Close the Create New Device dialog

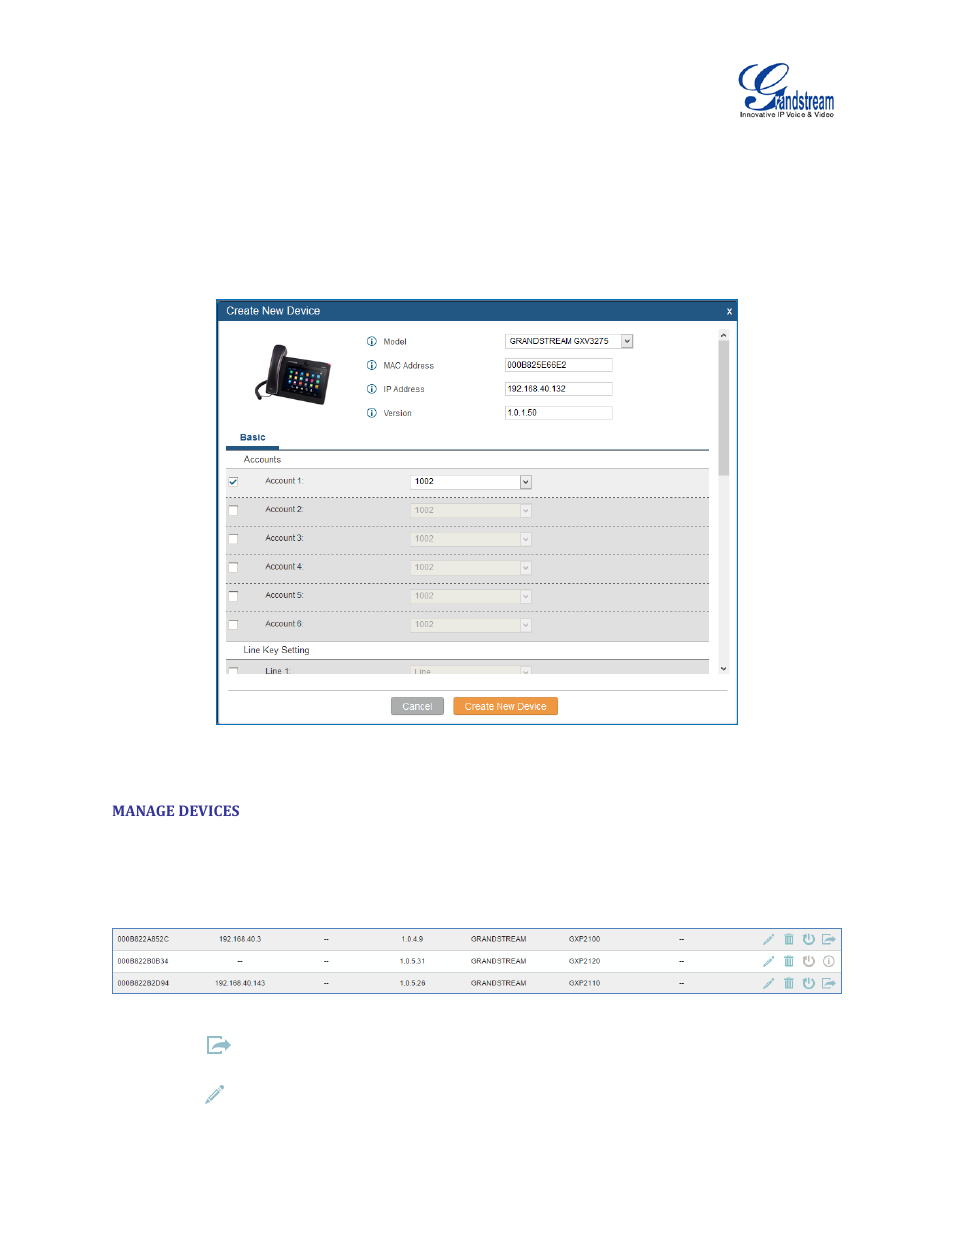click(729, 311)
